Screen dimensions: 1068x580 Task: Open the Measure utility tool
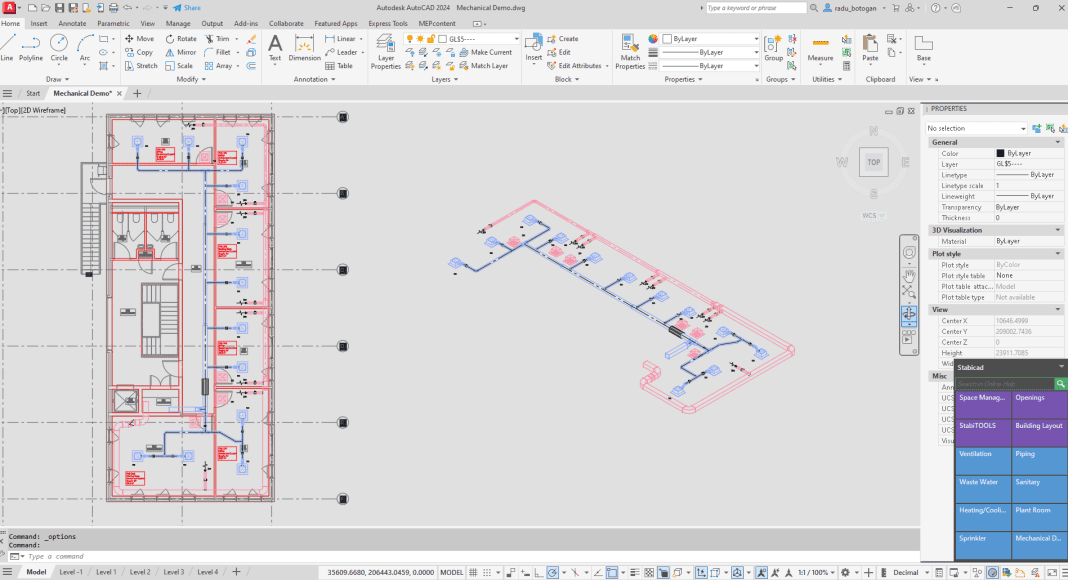click(820, 48)
